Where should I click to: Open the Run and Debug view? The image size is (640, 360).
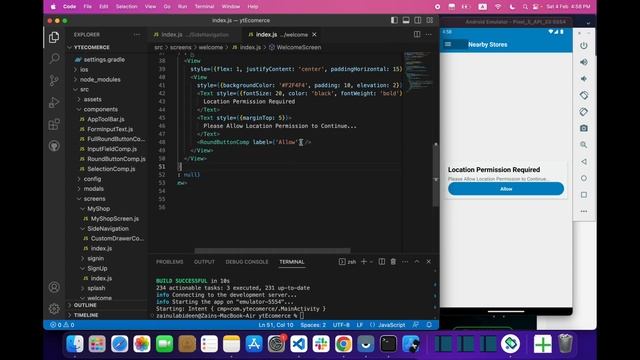tap(54, 102)
